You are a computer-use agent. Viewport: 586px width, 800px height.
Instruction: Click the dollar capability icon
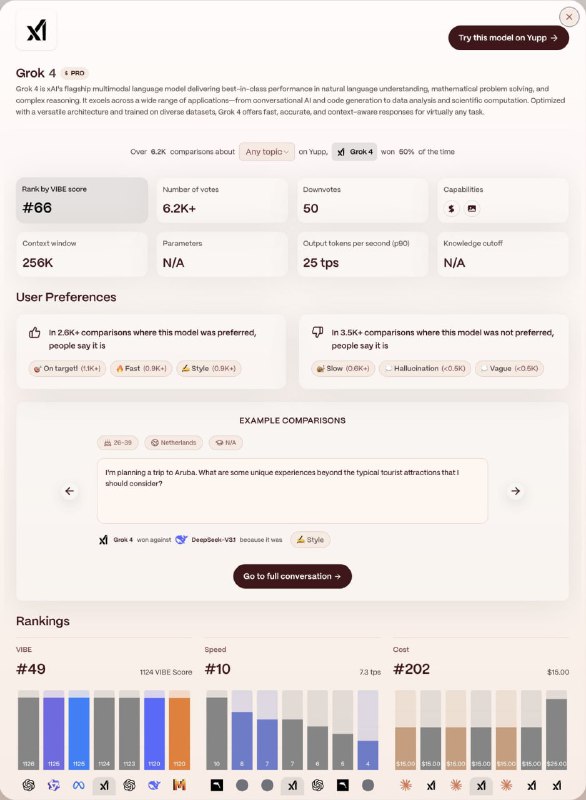451,208
